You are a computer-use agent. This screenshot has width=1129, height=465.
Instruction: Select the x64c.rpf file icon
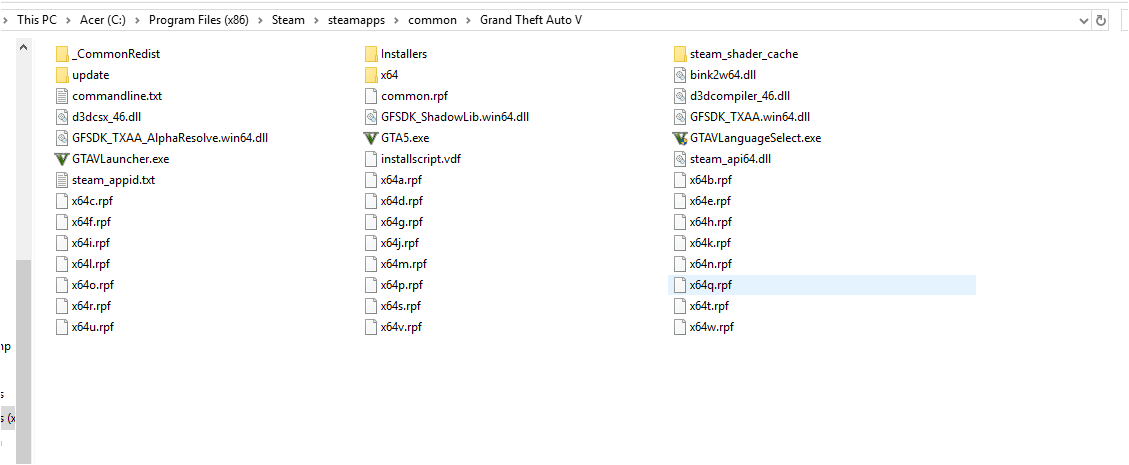point(62,201)
